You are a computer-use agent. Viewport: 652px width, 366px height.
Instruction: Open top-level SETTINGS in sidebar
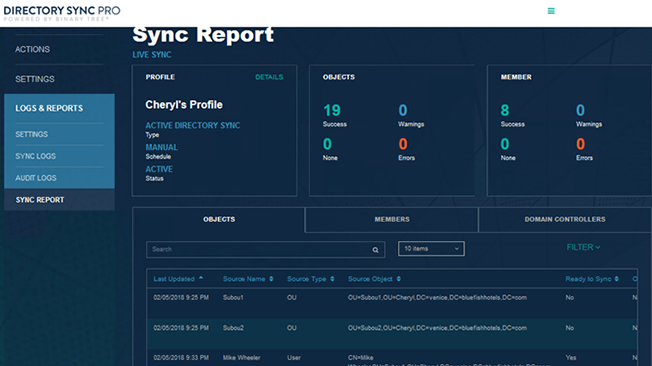click(35, 79)
